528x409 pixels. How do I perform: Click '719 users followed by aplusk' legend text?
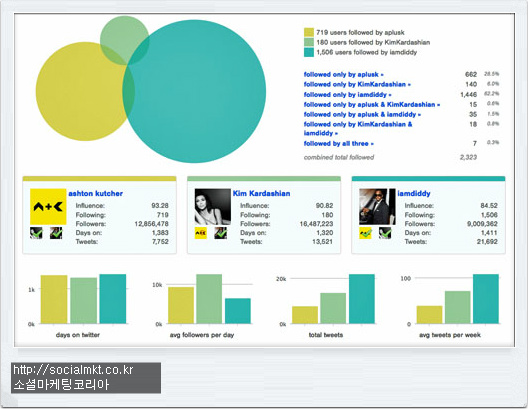click(x=360, y=32)
